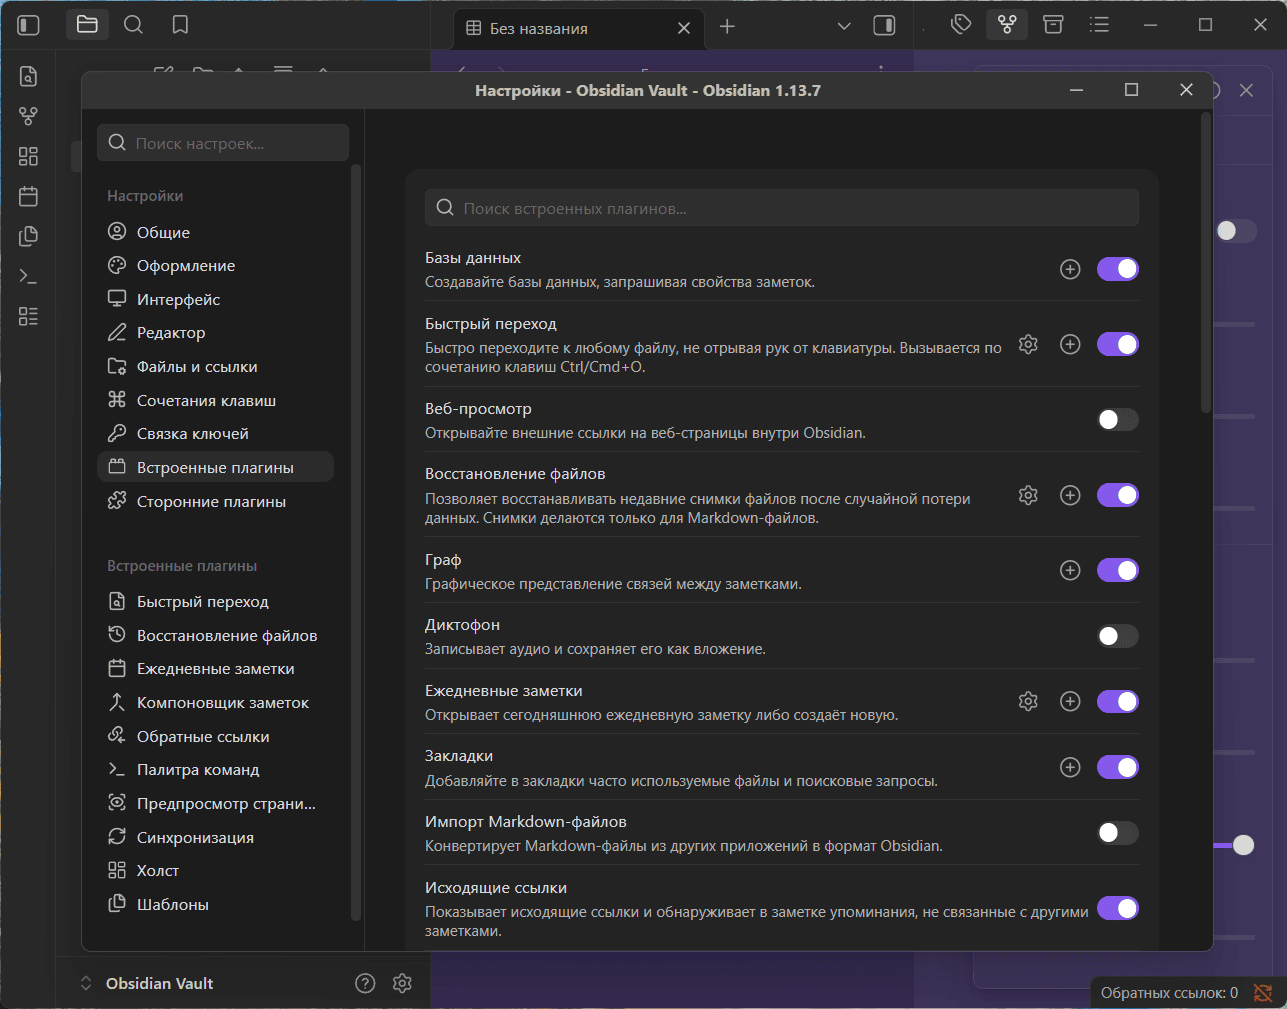Click the help icon beside Obsidian Vault
The height and width of the screenshot is (1009, 1287).
365,983
